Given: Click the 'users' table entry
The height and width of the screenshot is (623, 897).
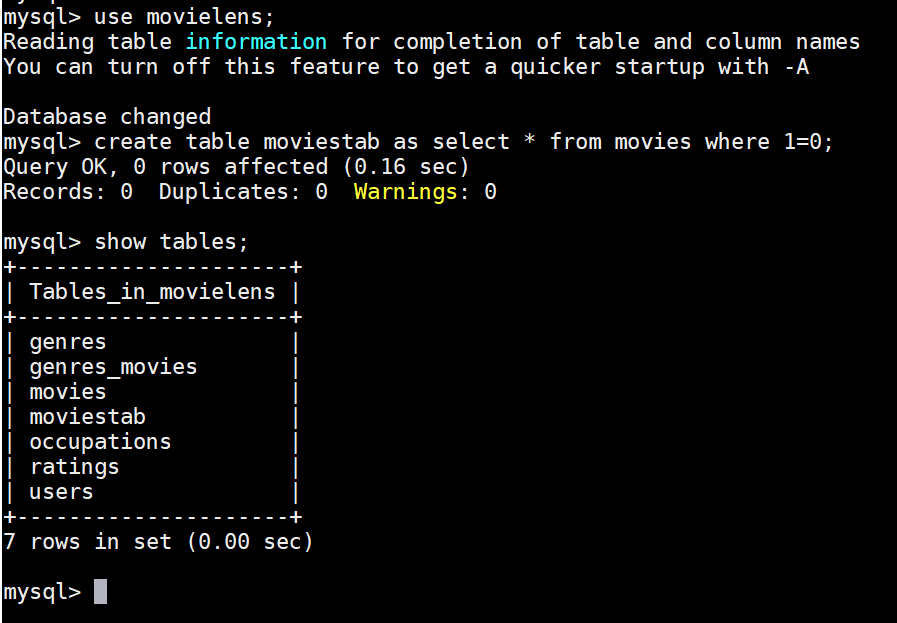Looking at the screenshot, I should click(x=61, y=492).
